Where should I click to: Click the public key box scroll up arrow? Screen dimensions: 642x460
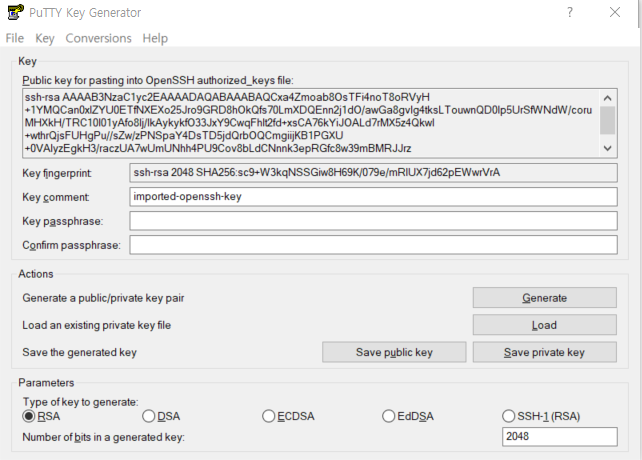click(608, 98)
